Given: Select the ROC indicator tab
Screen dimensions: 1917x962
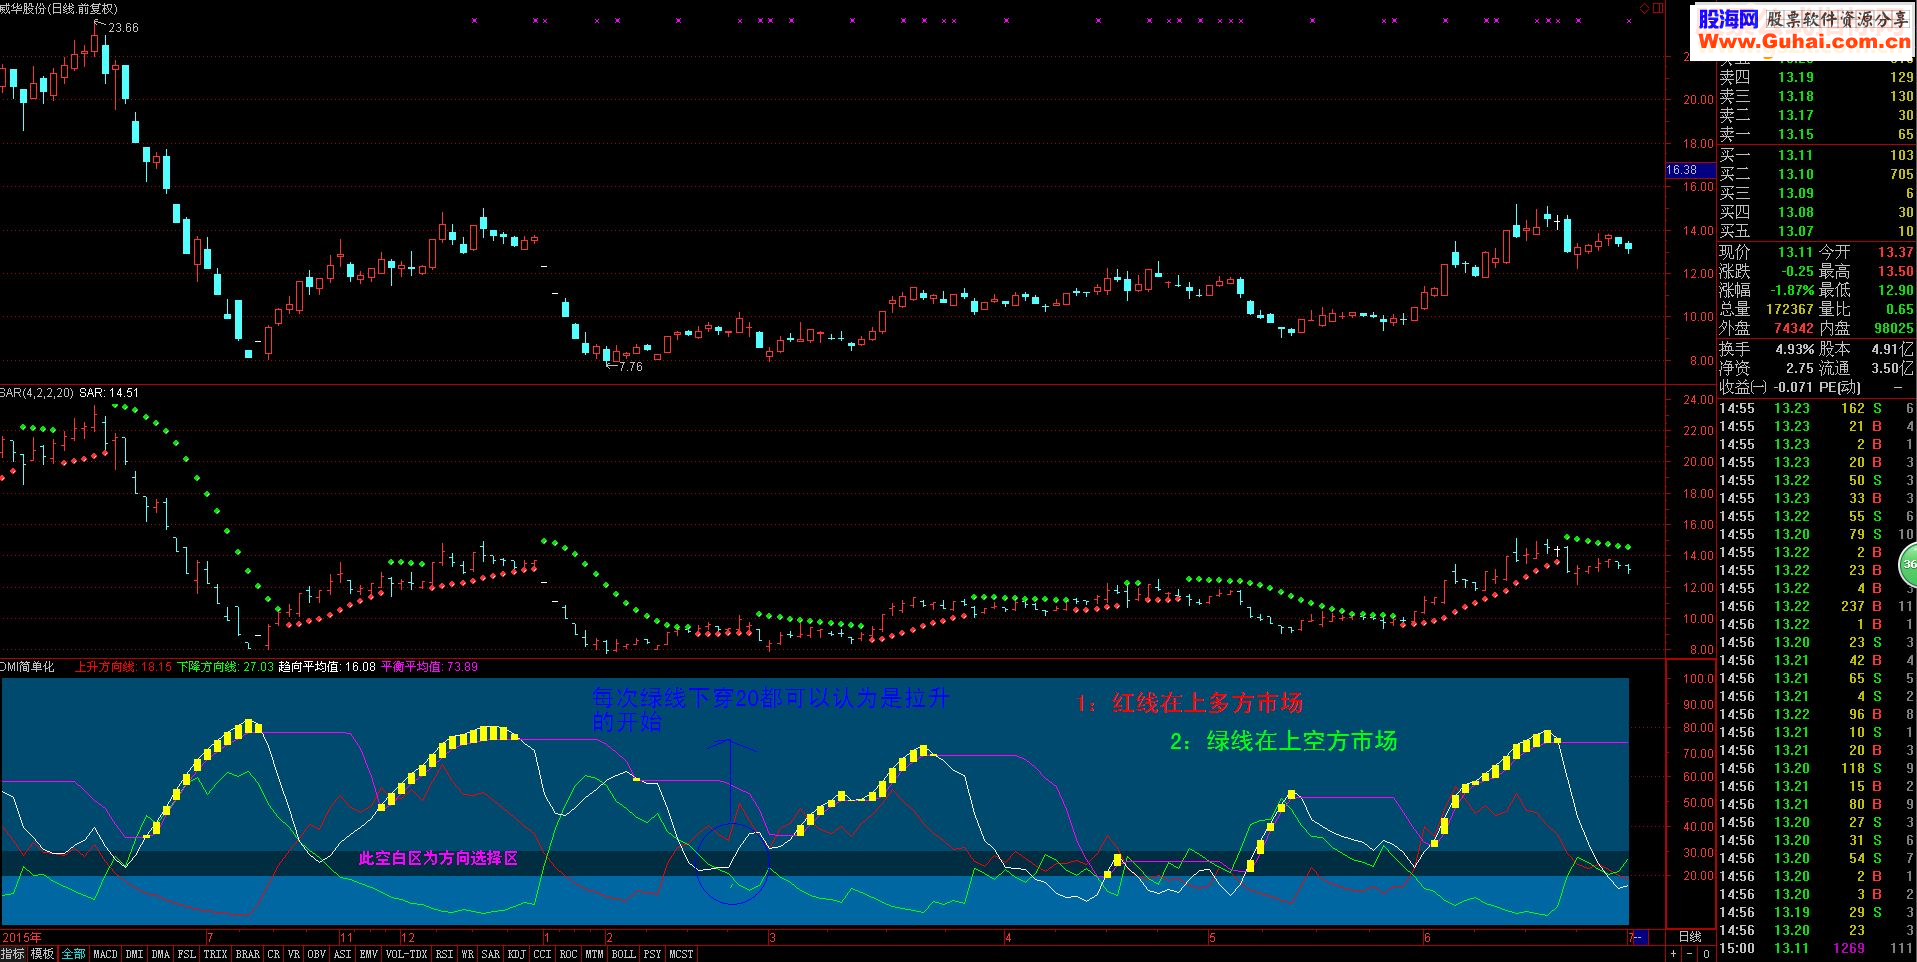Looking at the screenshot, I should pyautogui.click(x=568, y=954).
